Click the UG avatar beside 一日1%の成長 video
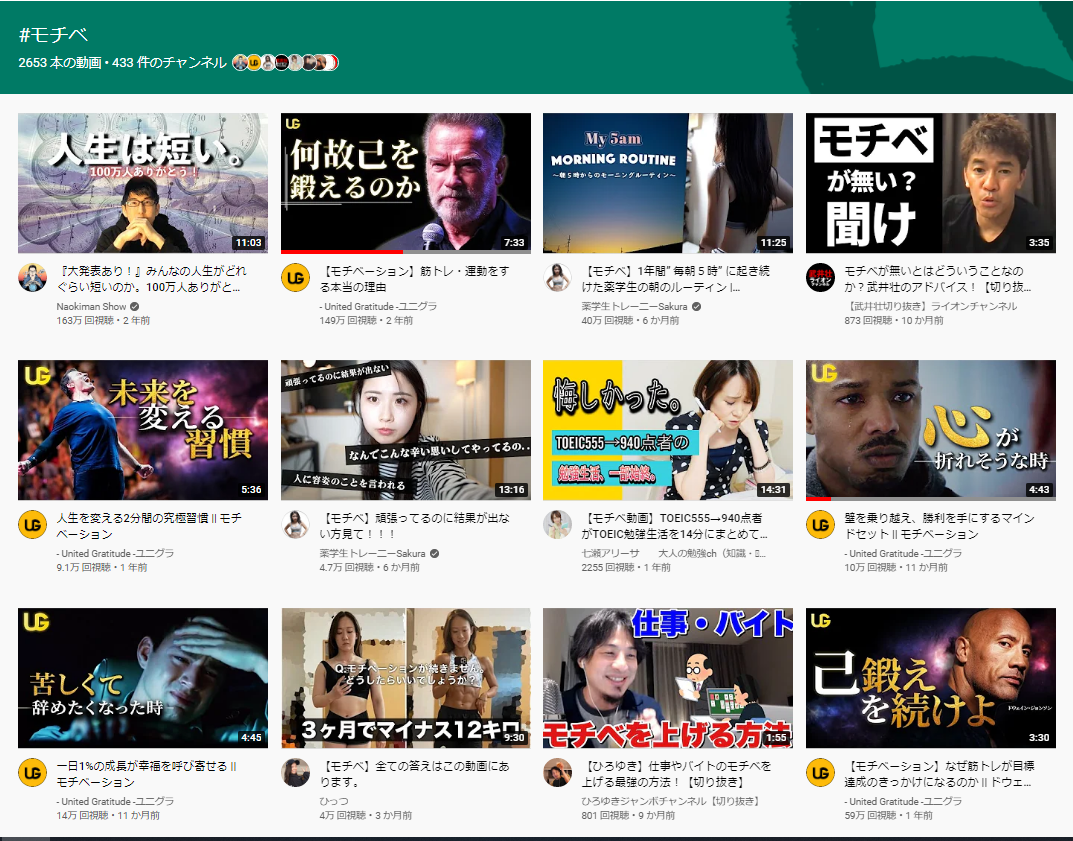Viewport: 1073px width, 841px height. tap(33, 773)
